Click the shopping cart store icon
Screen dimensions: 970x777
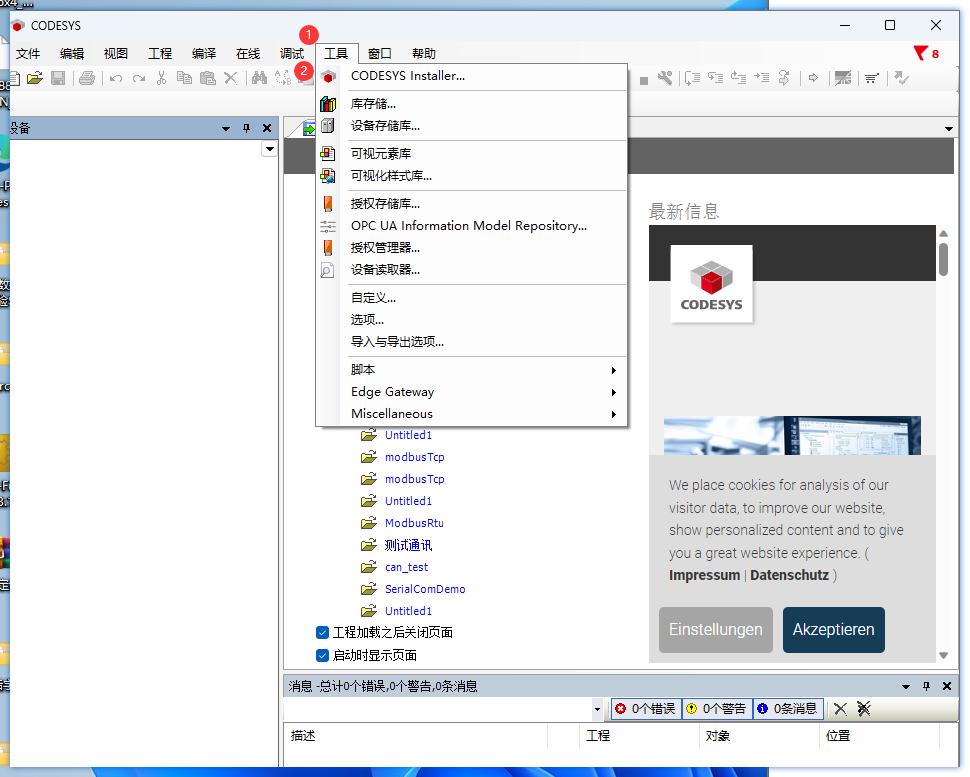[x=872, y=78]
